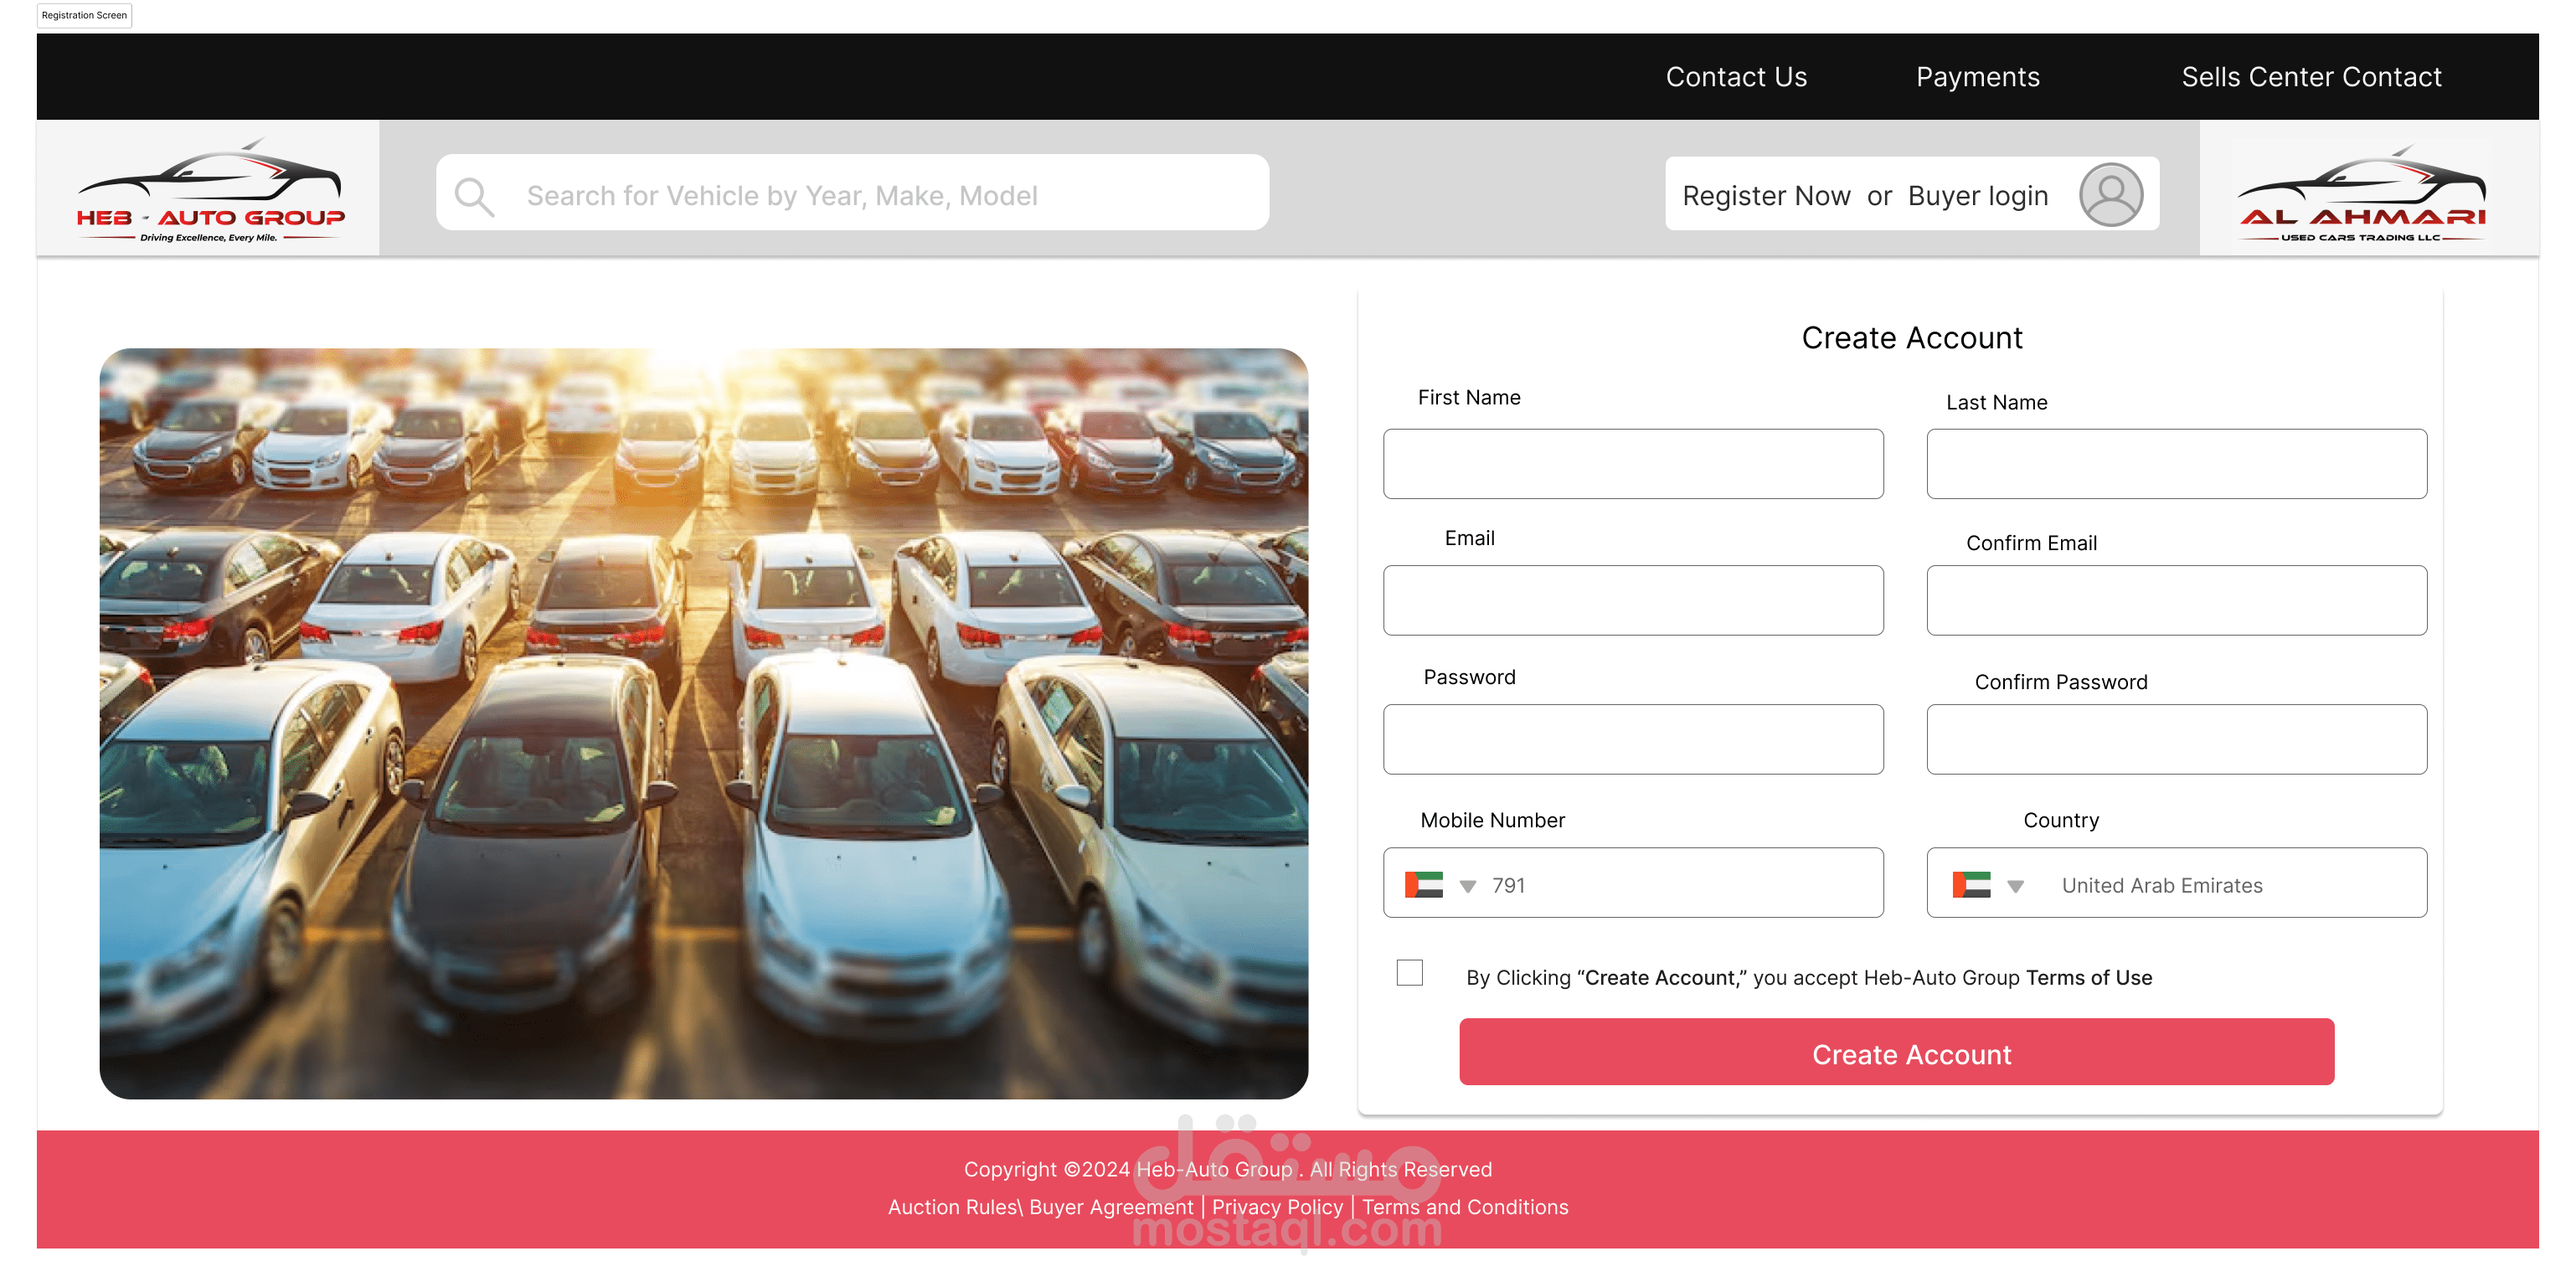Select Sells Center Contact menu item
Image resolution: width=2576 pixels, height=1282 pixels.
(2311, 77)
